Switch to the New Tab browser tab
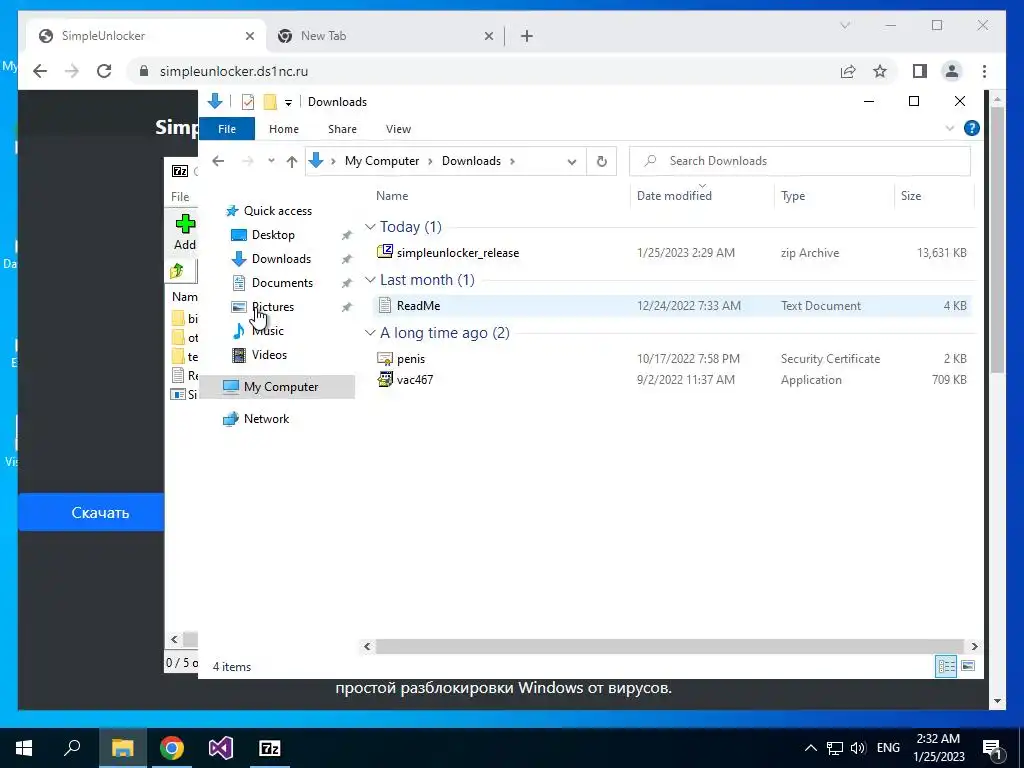 click(x=385, y=36)
